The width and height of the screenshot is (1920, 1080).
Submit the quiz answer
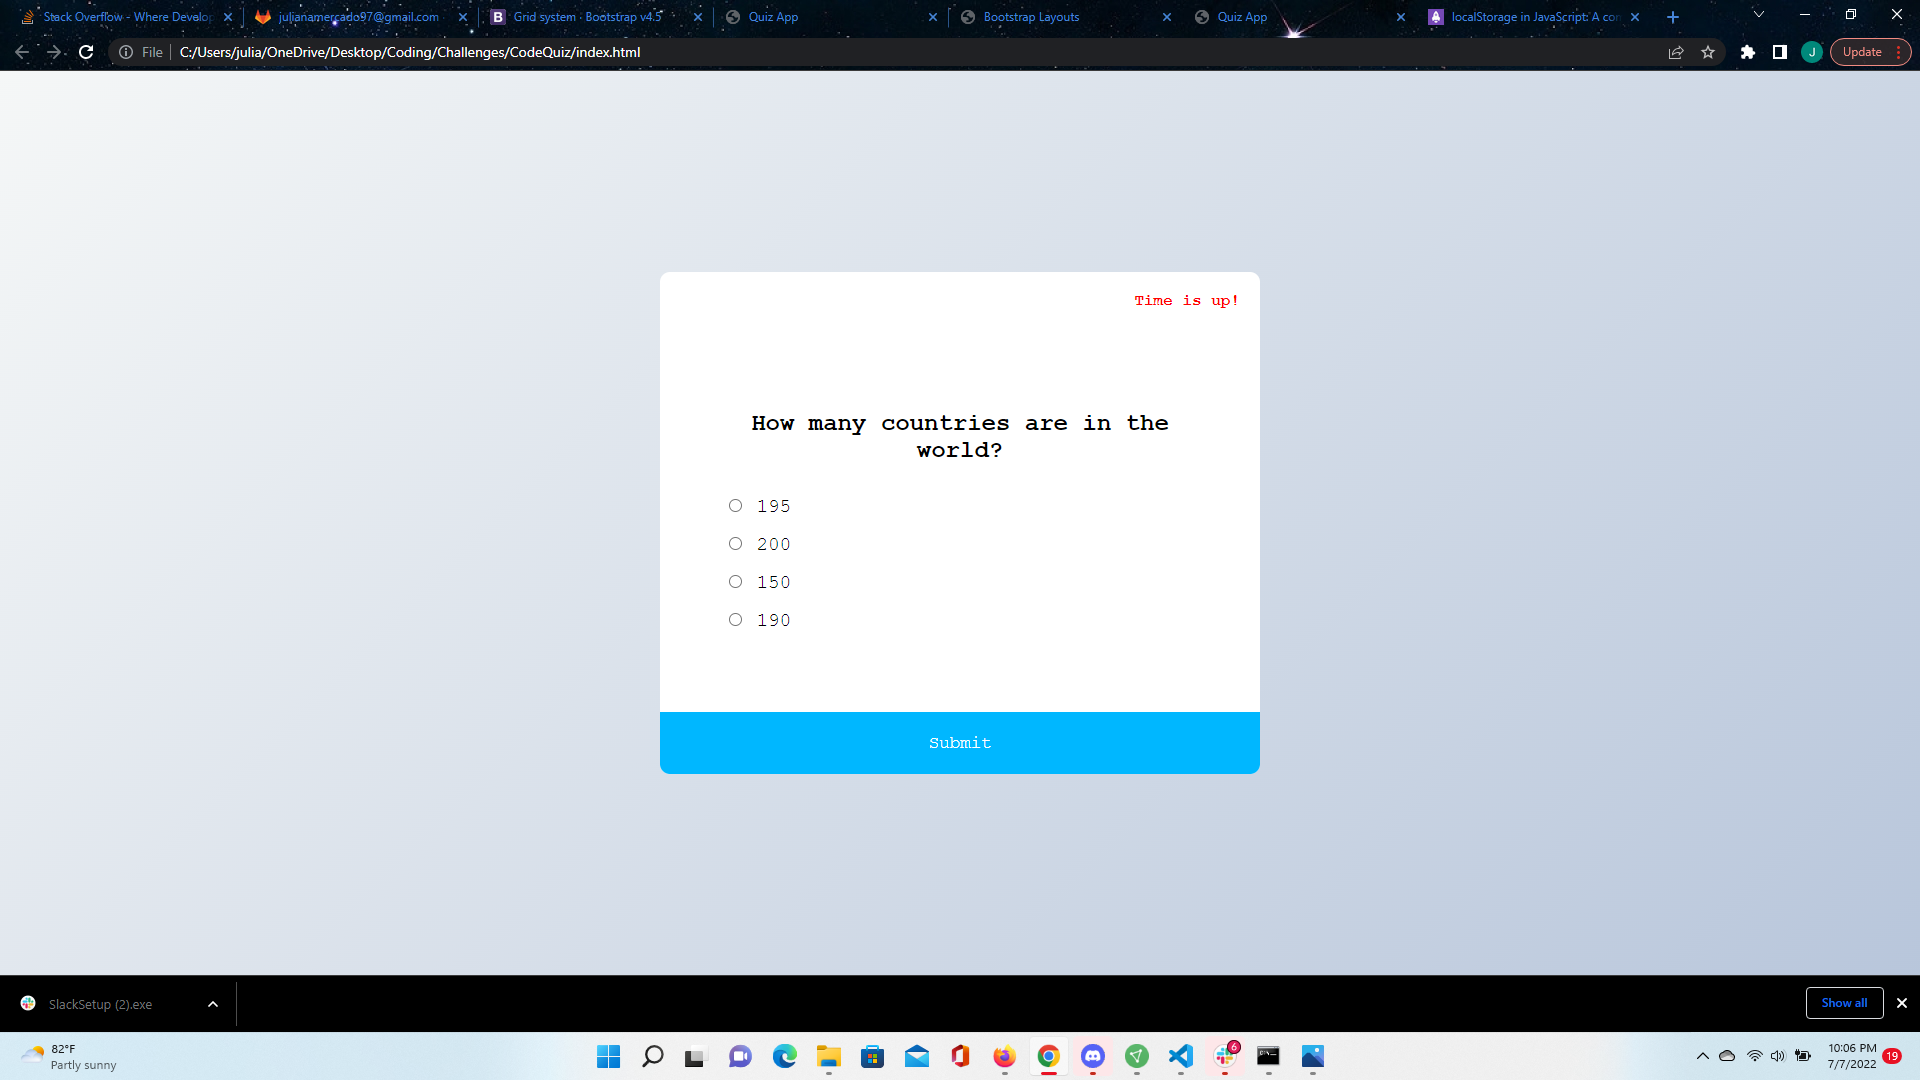pos(959,742)
